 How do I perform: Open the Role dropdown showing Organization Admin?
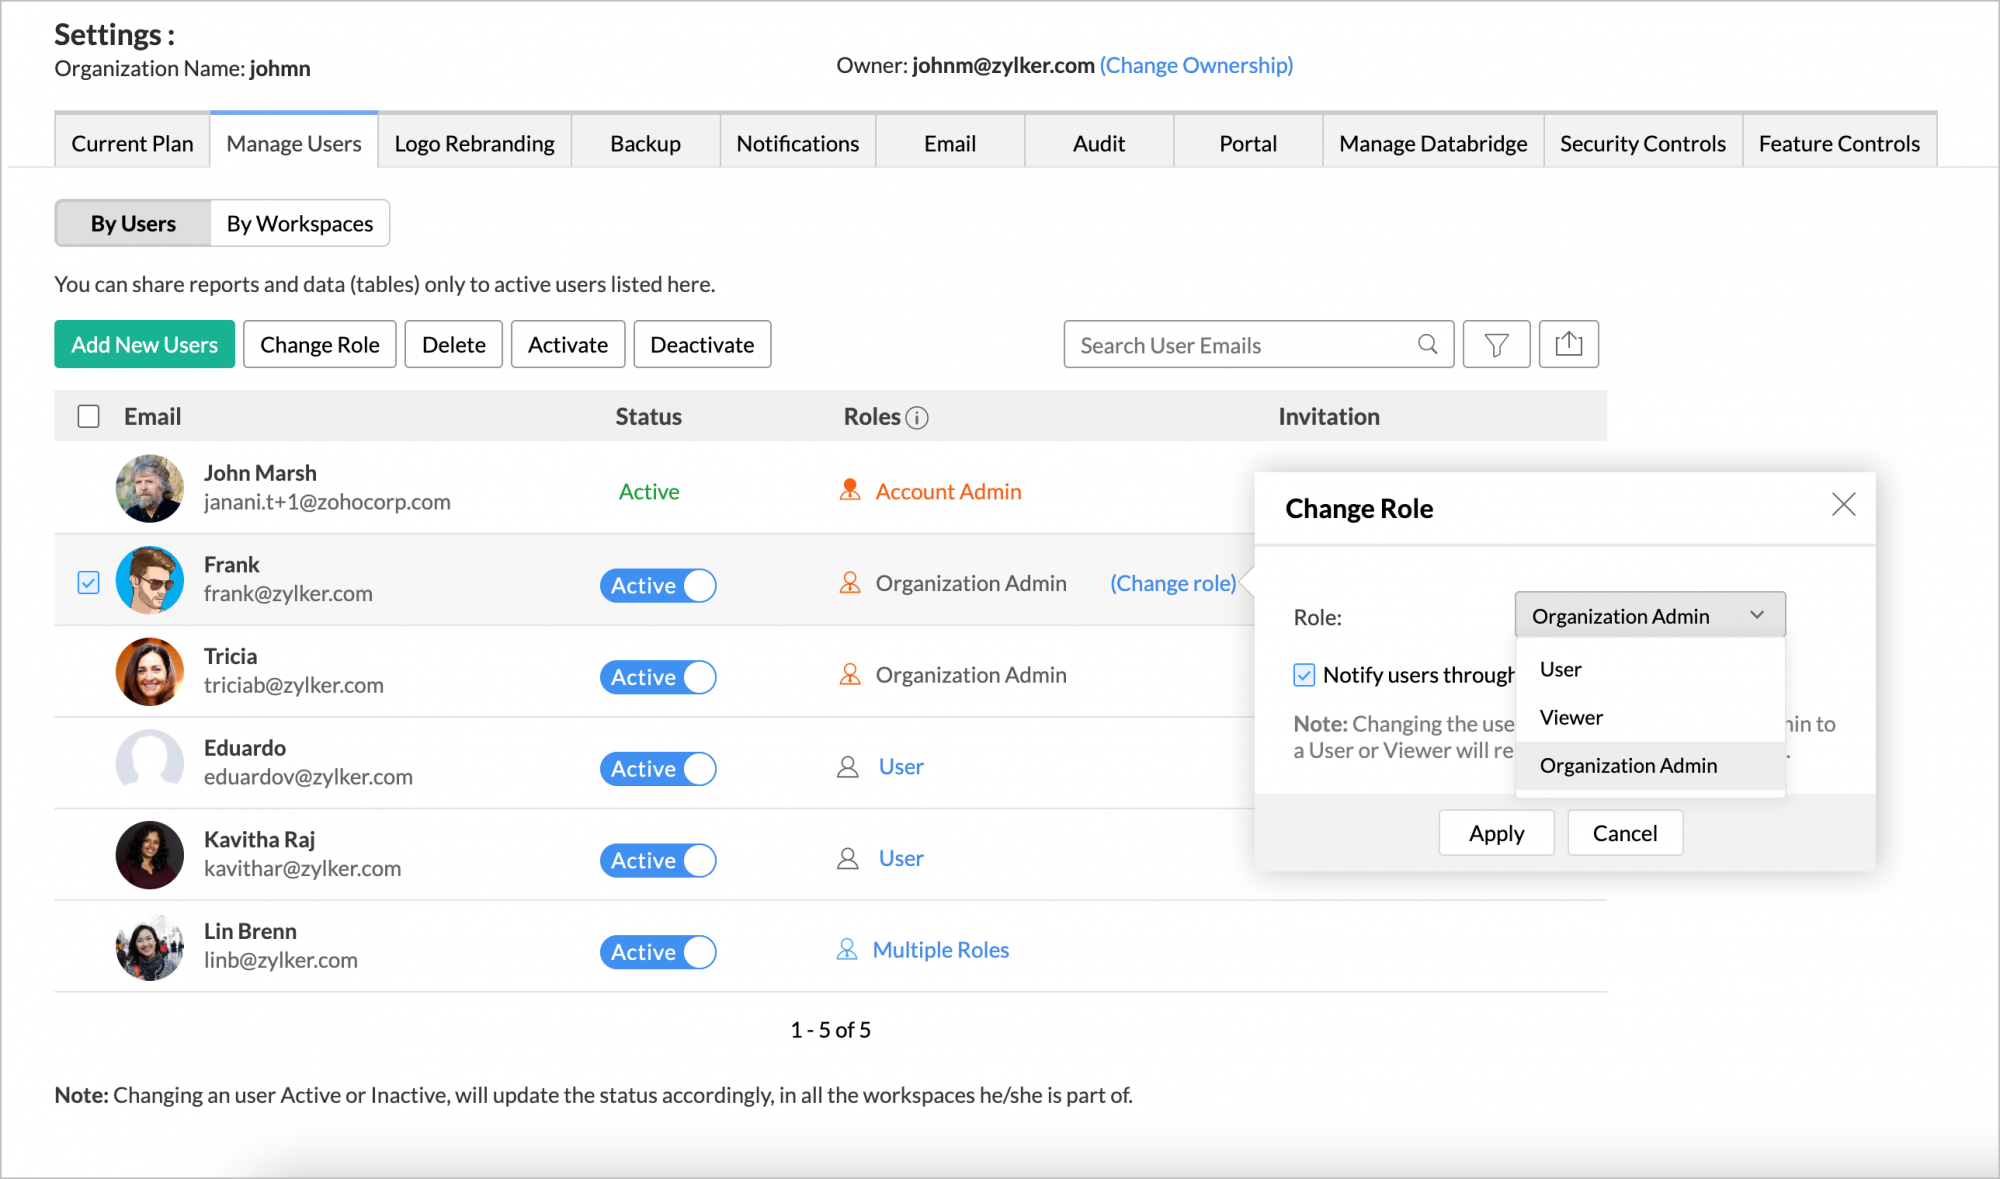coord(1649,614)
